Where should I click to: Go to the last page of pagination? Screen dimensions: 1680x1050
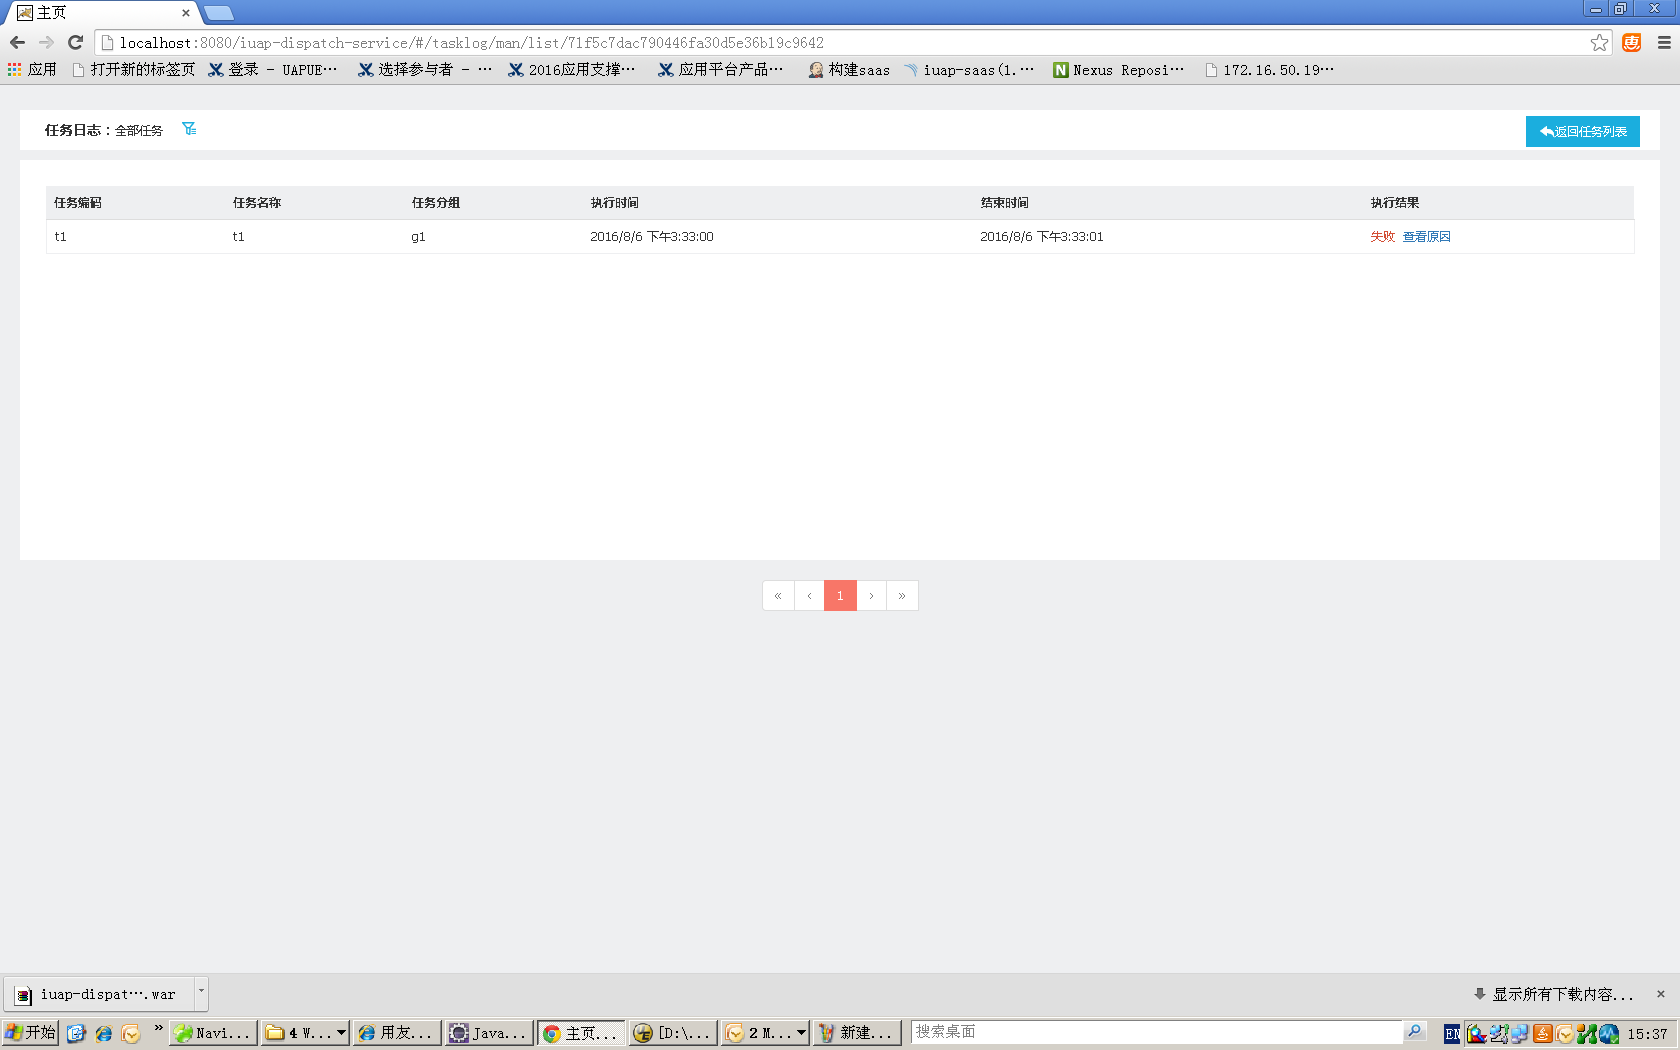coord(902,595)
